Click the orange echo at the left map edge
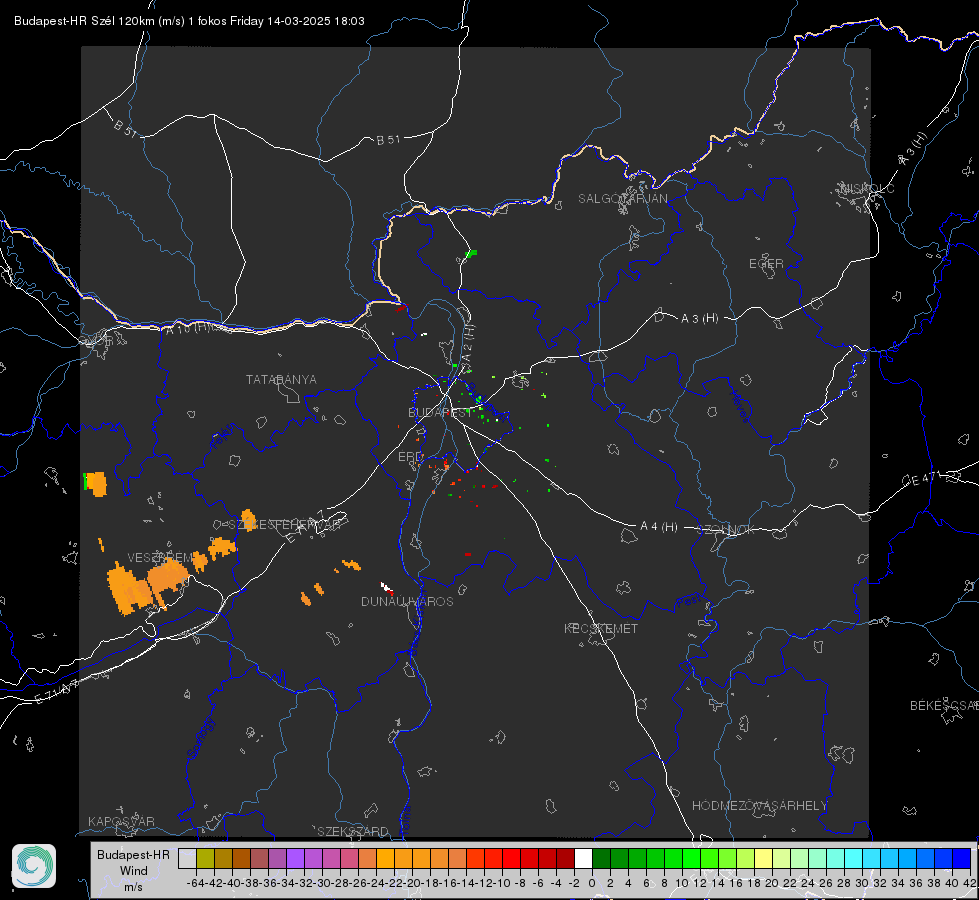 [x=96, y=484]
